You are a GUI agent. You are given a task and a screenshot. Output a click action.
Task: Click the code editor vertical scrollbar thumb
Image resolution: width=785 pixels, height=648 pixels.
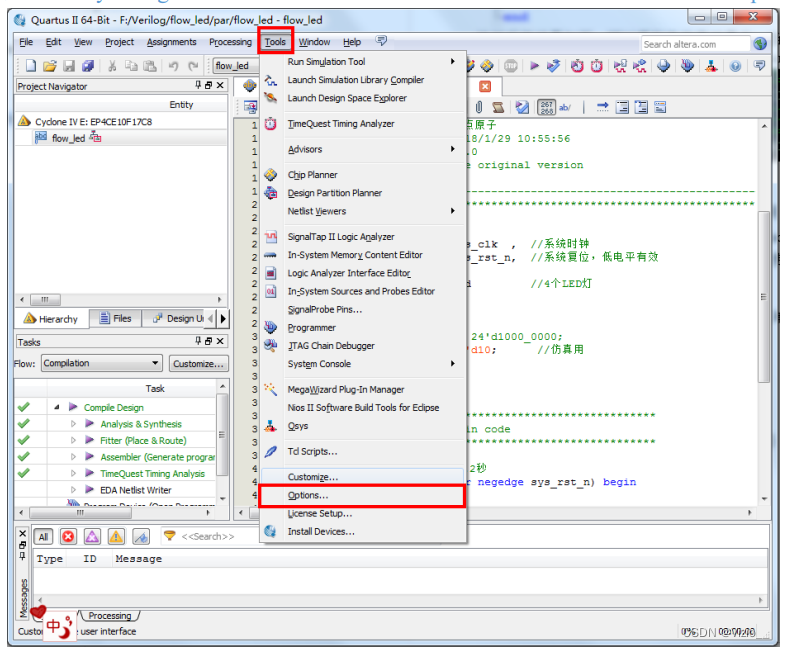tap(763, 297)
